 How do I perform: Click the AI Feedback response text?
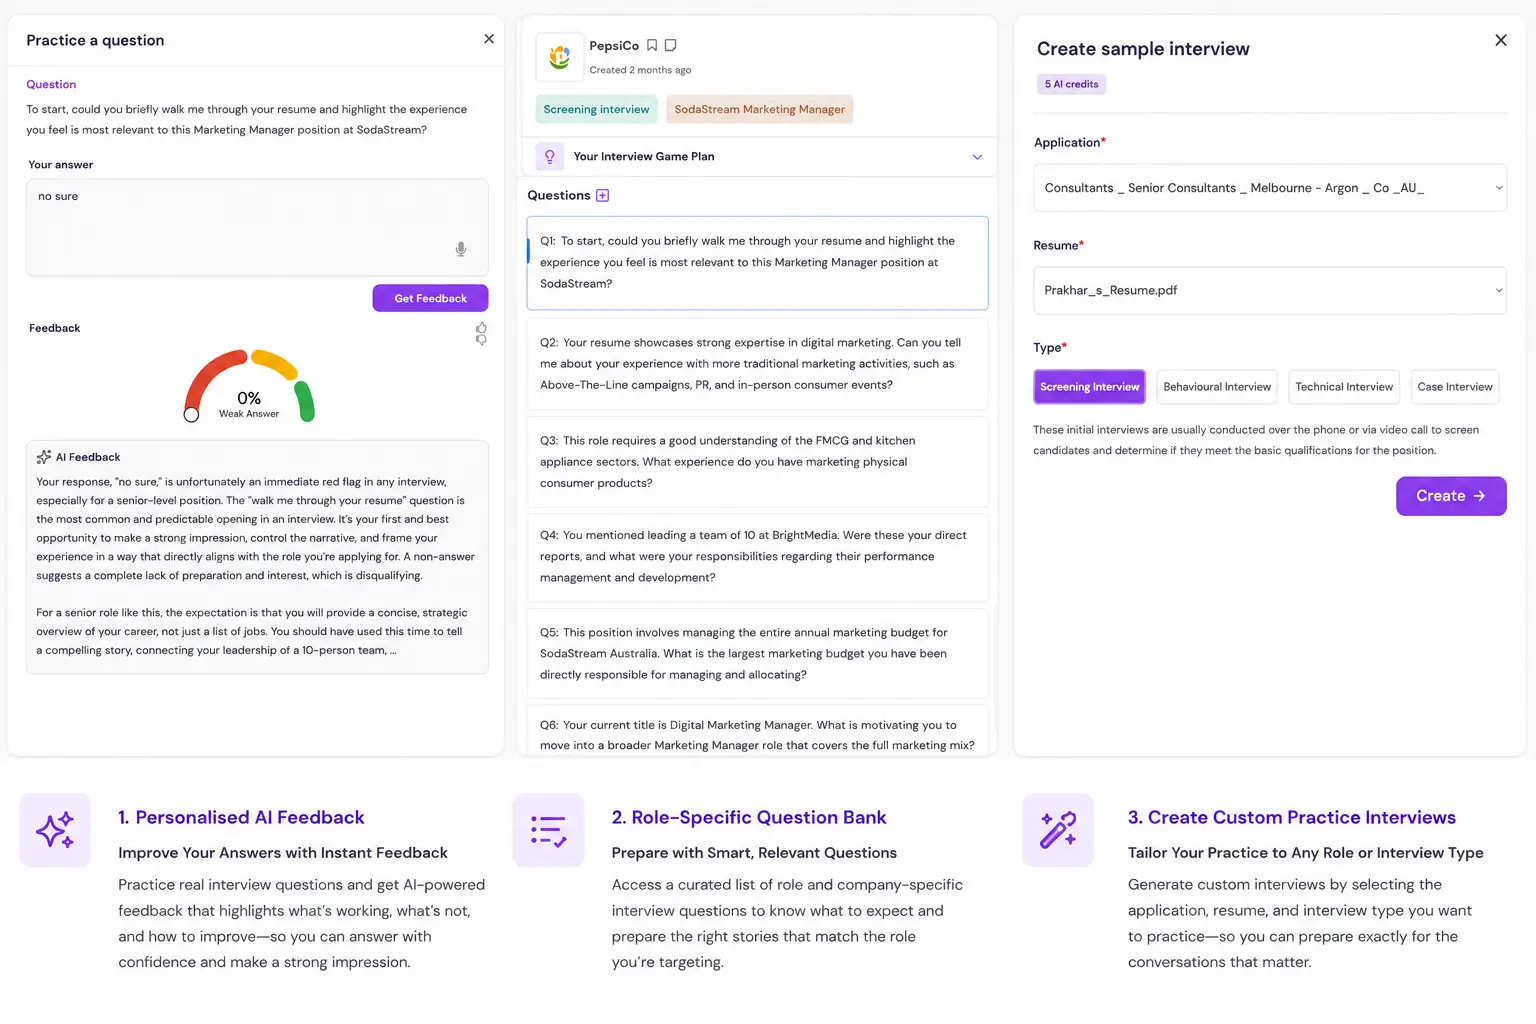256,566
